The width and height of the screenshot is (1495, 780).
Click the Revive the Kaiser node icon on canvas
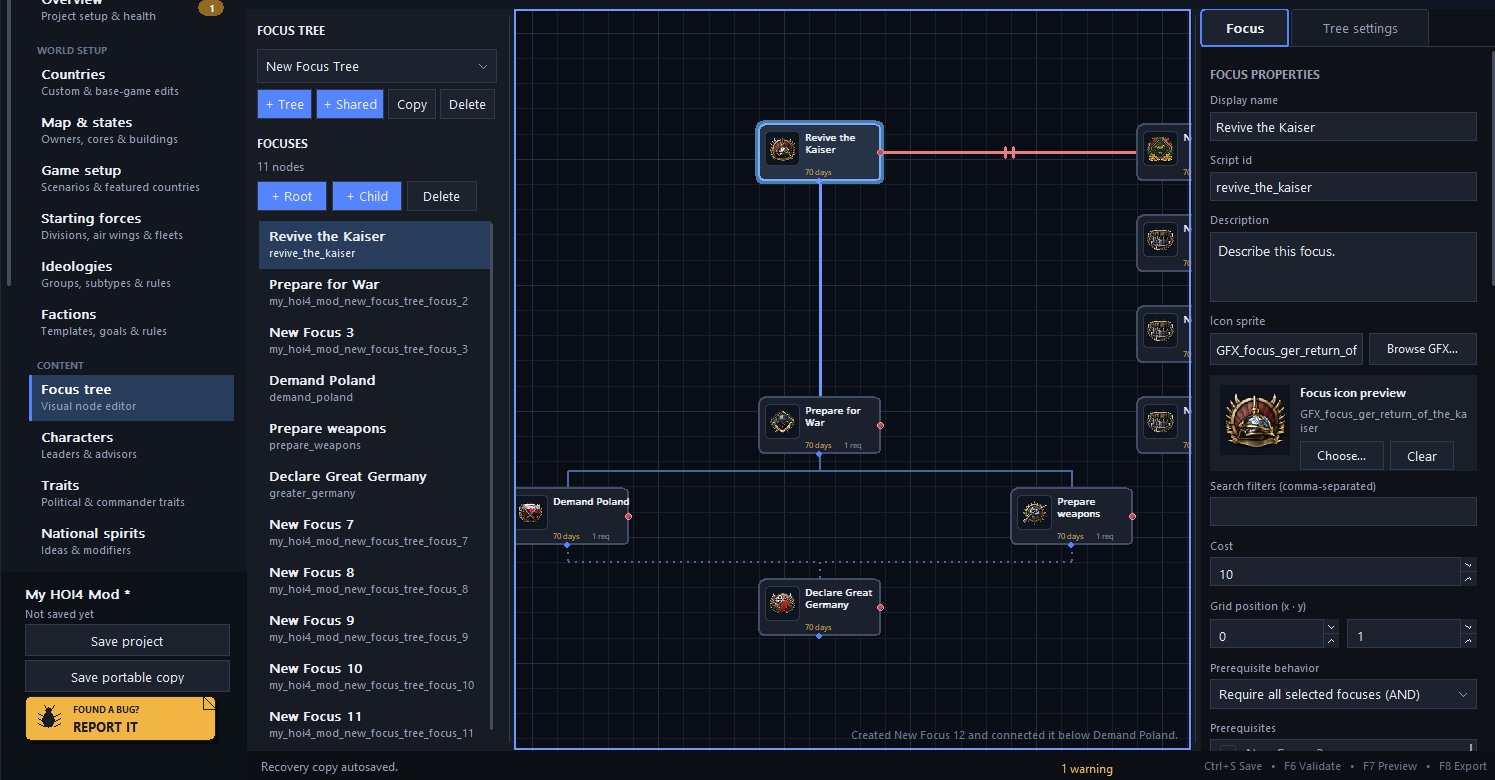click(782, 149)
